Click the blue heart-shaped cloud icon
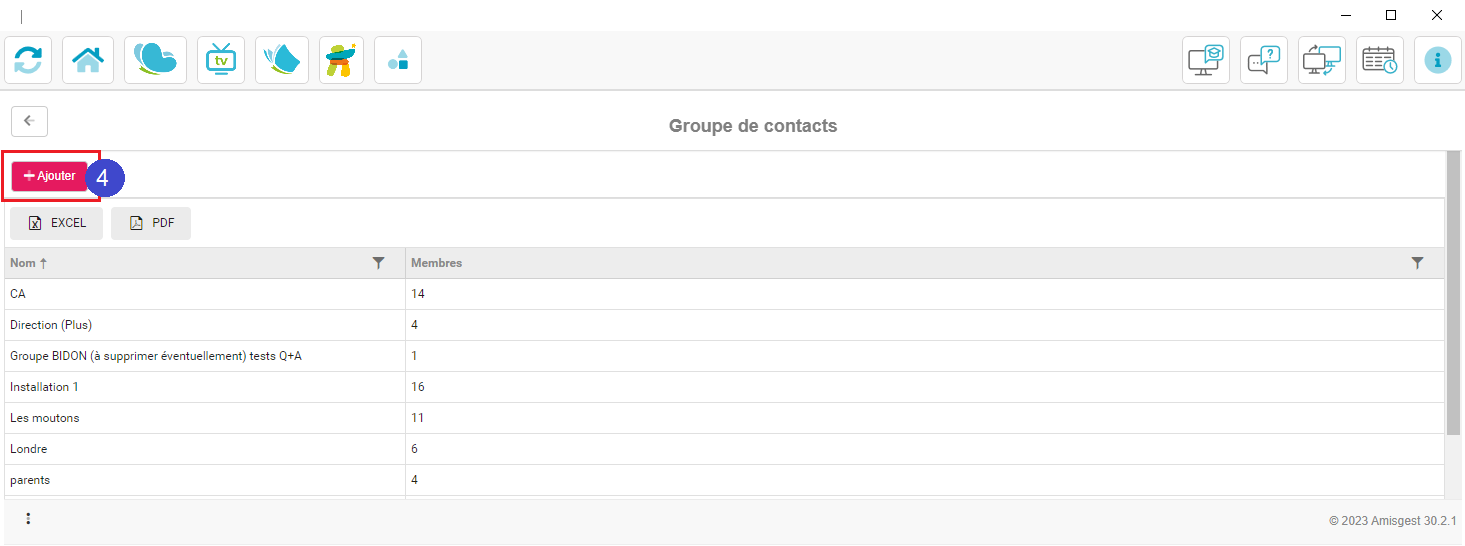Screen dimensions: 1465x546 point(155,60)
